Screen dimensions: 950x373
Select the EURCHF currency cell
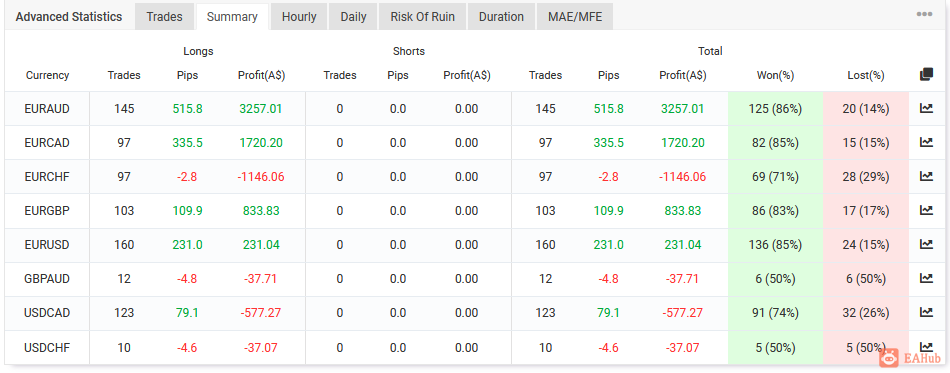[x=47, y=177]
